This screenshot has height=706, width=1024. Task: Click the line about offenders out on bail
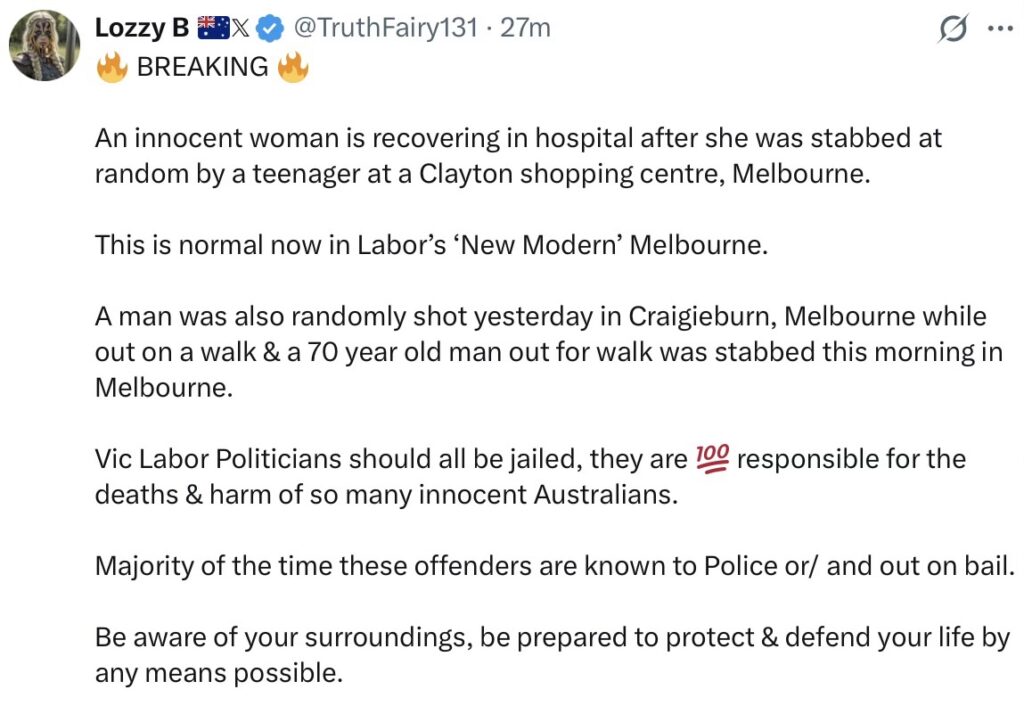pyautogui.click(x=554, y=566)
